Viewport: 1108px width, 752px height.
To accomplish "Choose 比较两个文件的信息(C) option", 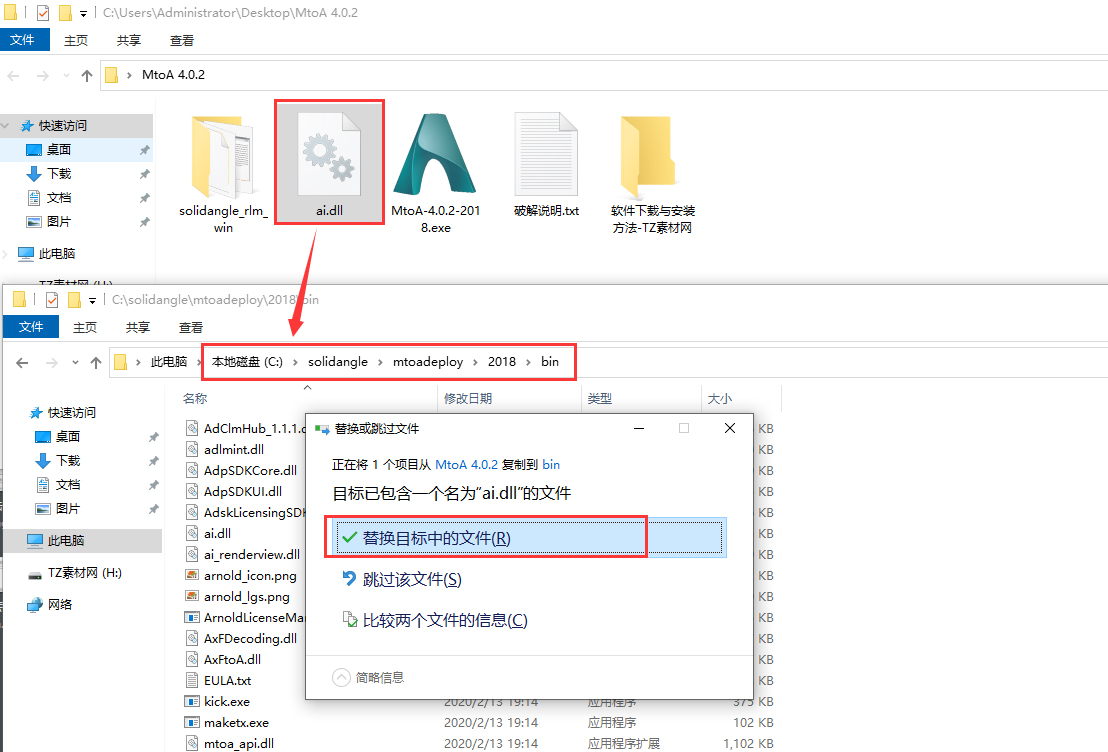I will 435,621.
